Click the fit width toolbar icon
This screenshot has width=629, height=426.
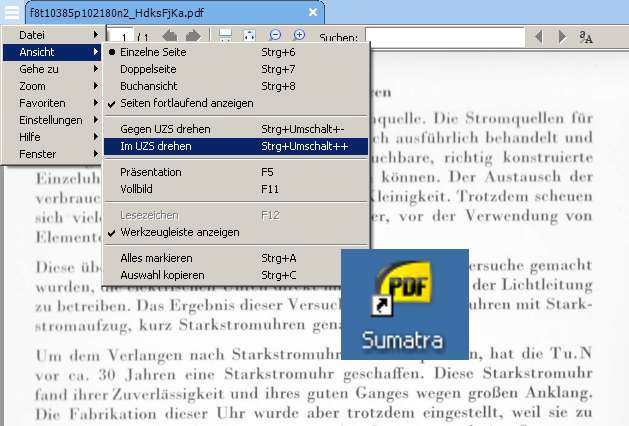click(225, 36)
